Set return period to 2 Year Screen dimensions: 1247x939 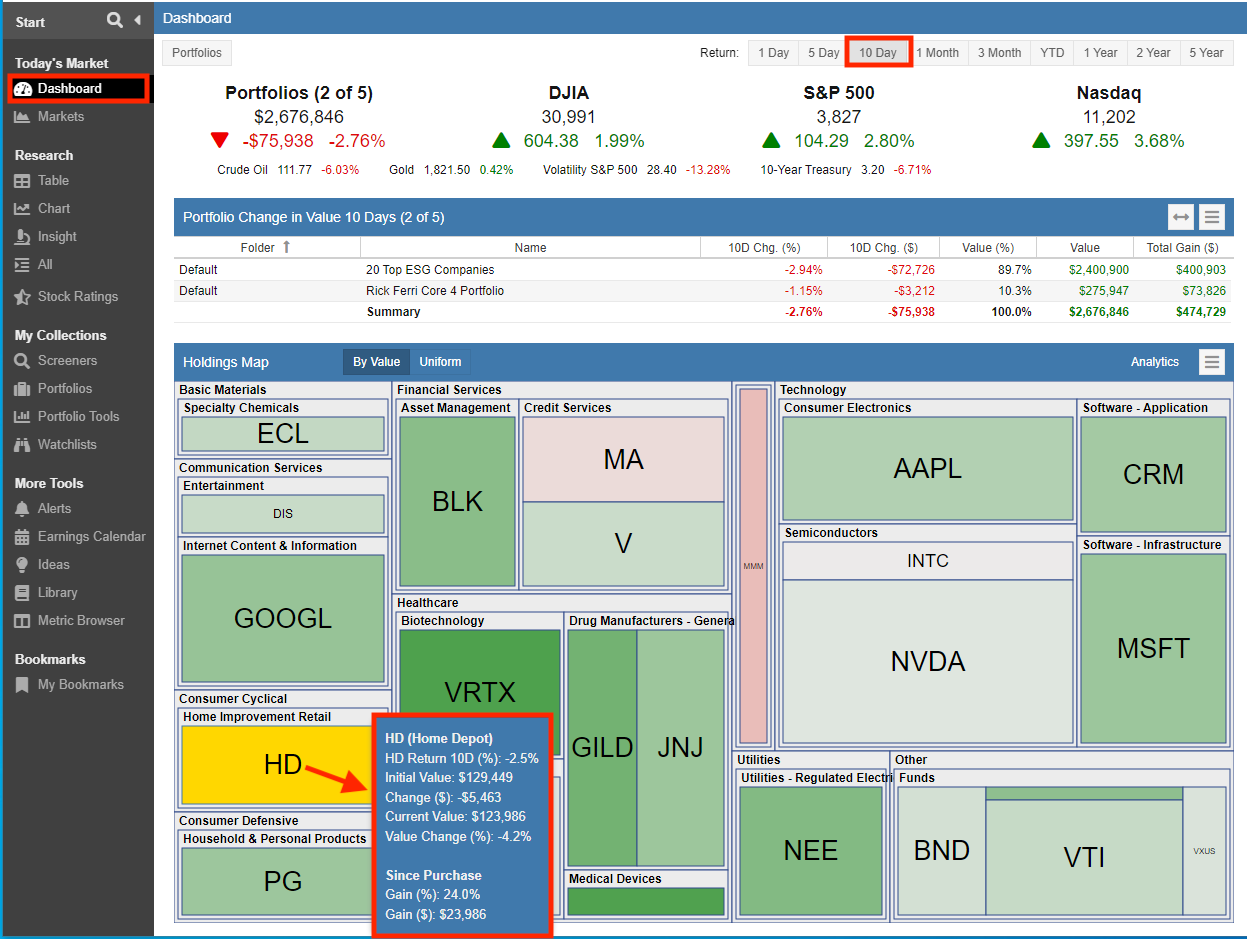(x=1153, y=53)
